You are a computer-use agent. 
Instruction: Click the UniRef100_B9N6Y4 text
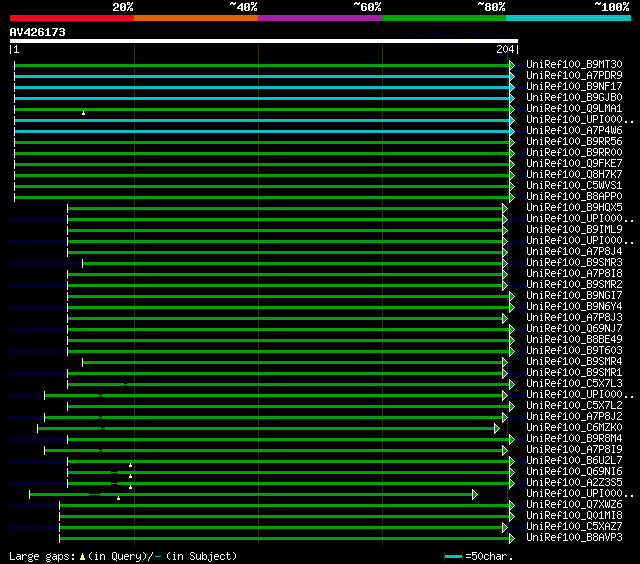(574, 306)
